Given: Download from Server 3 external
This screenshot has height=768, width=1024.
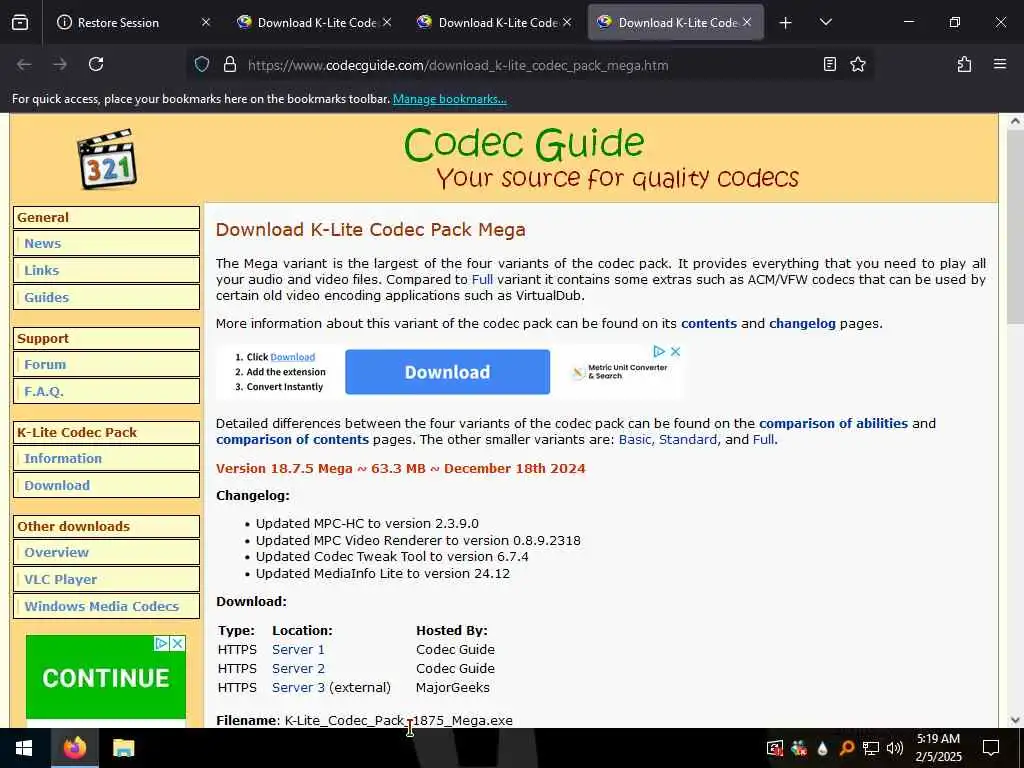Looking at the screenshot, I should point(298,688).
